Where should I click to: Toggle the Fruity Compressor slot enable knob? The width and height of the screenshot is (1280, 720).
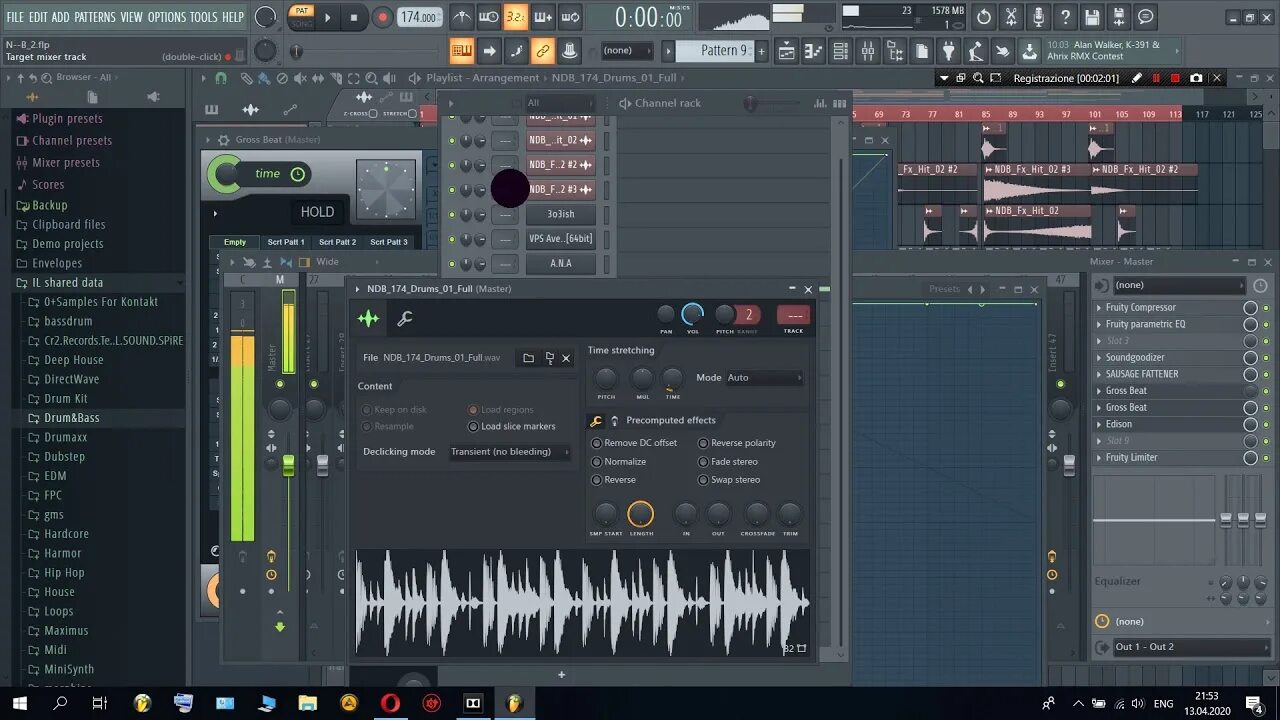pyautogui.click(x=1250, y=308)
